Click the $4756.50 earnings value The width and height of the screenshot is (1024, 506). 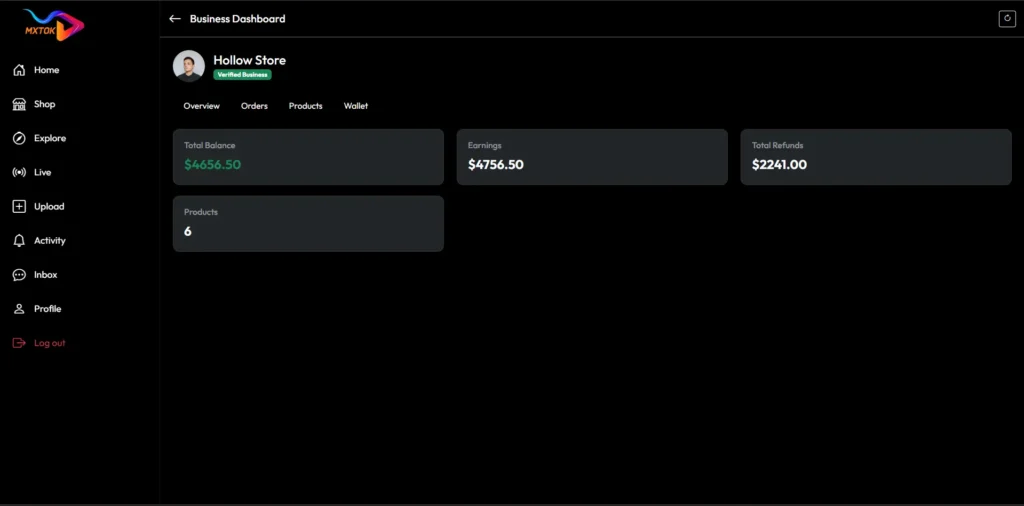(496, 165)
